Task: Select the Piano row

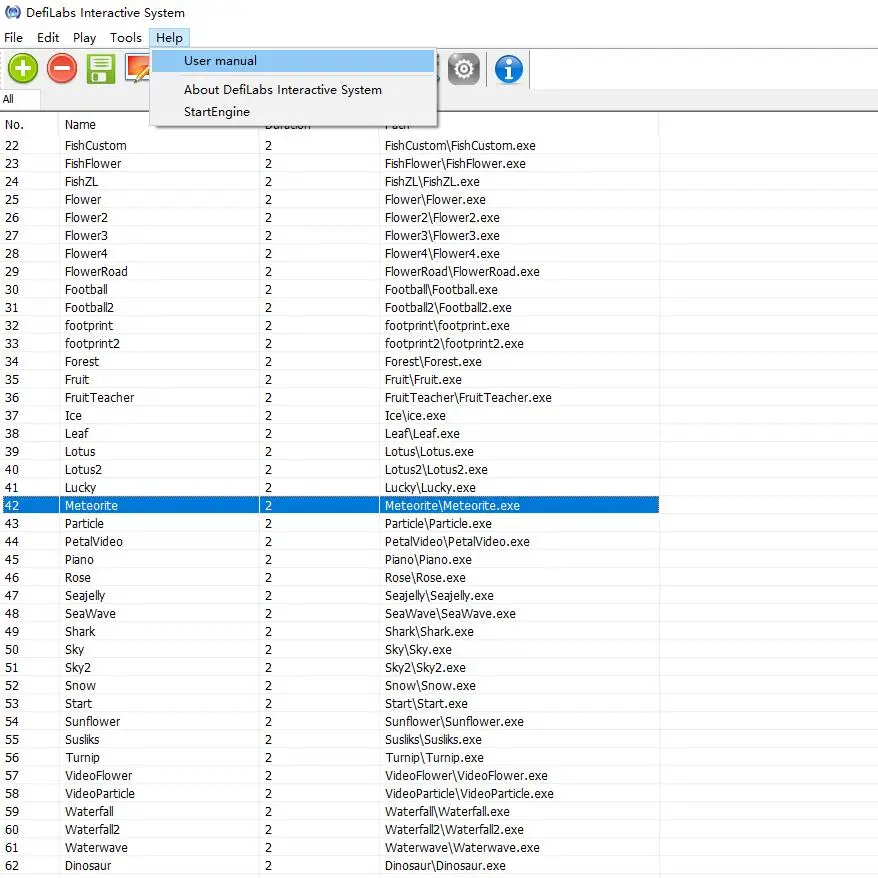Action: click(x=330, y=559)
